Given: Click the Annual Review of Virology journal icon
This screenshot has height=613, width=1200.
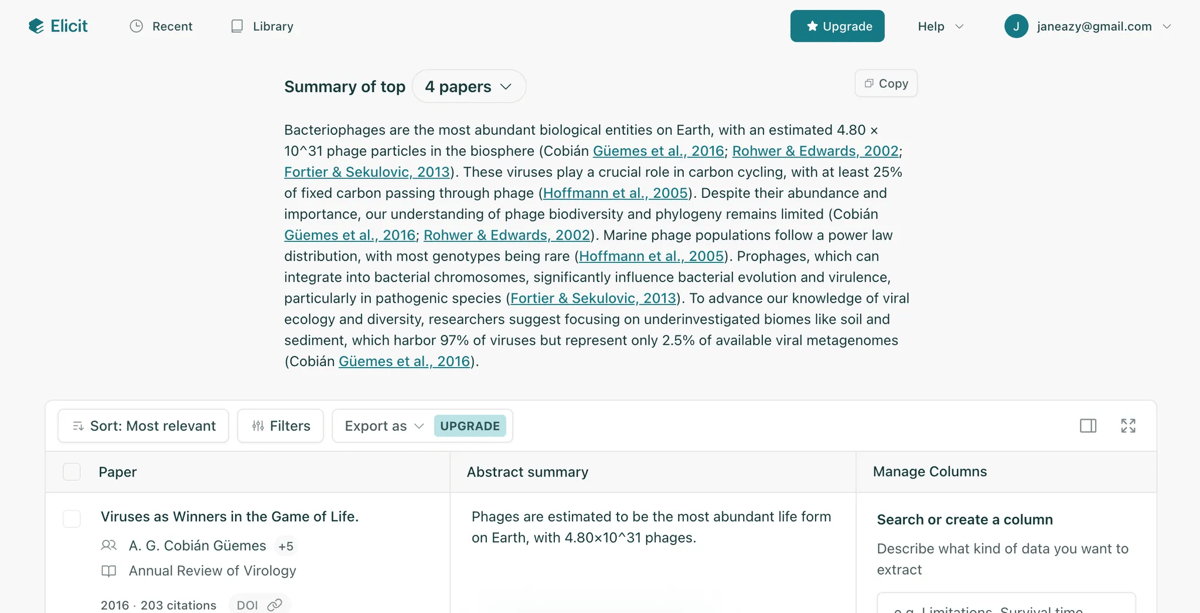Looking at the screenshot, I should click(x=109, y=571).
